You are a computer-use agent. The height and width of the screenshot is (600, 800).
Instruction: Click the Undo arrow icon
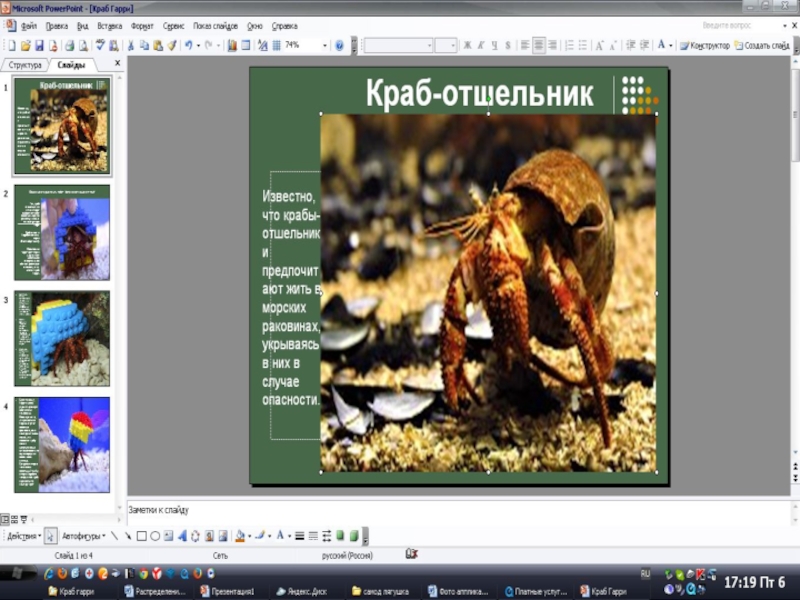click(x=187, y=45)
